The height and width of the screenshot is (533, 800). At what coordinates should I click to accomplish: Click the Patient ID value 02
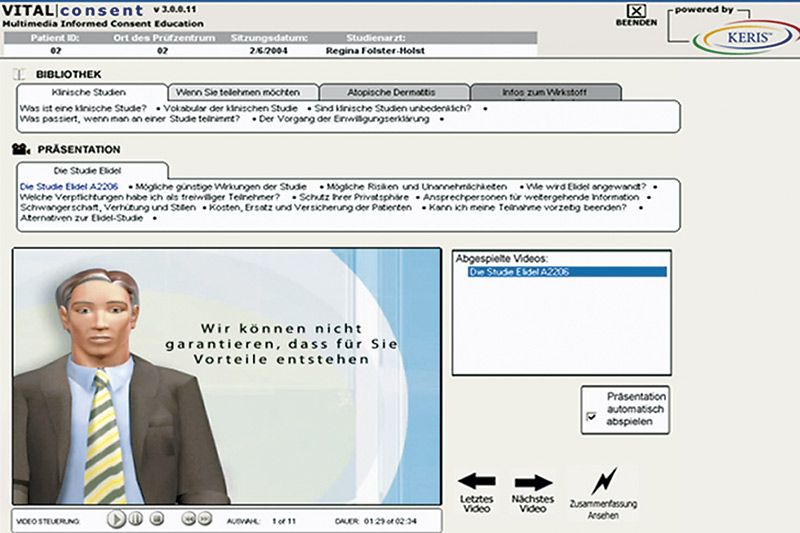point(56,50)
